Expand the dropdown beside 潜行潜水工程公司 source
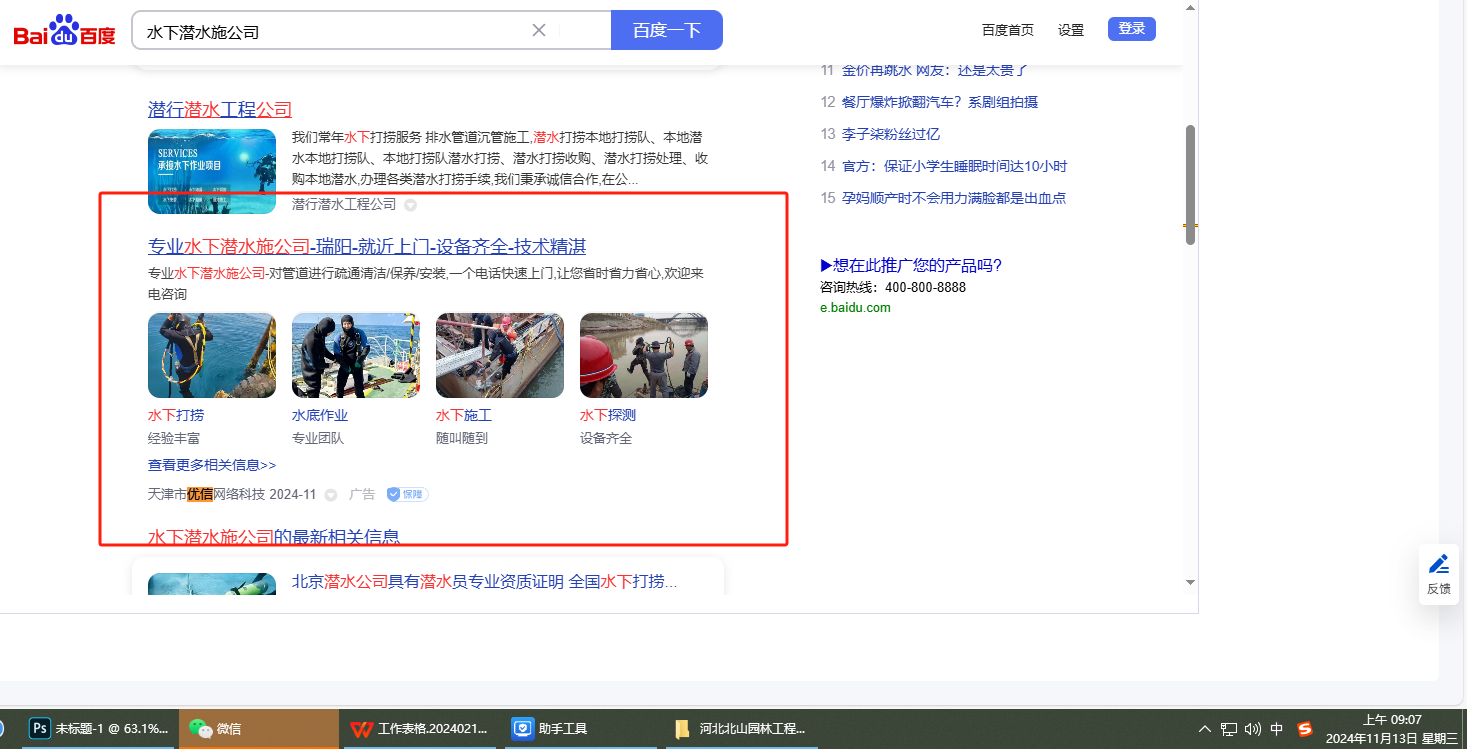This screenshot has height=749, width=1467. tap(410, 205)
